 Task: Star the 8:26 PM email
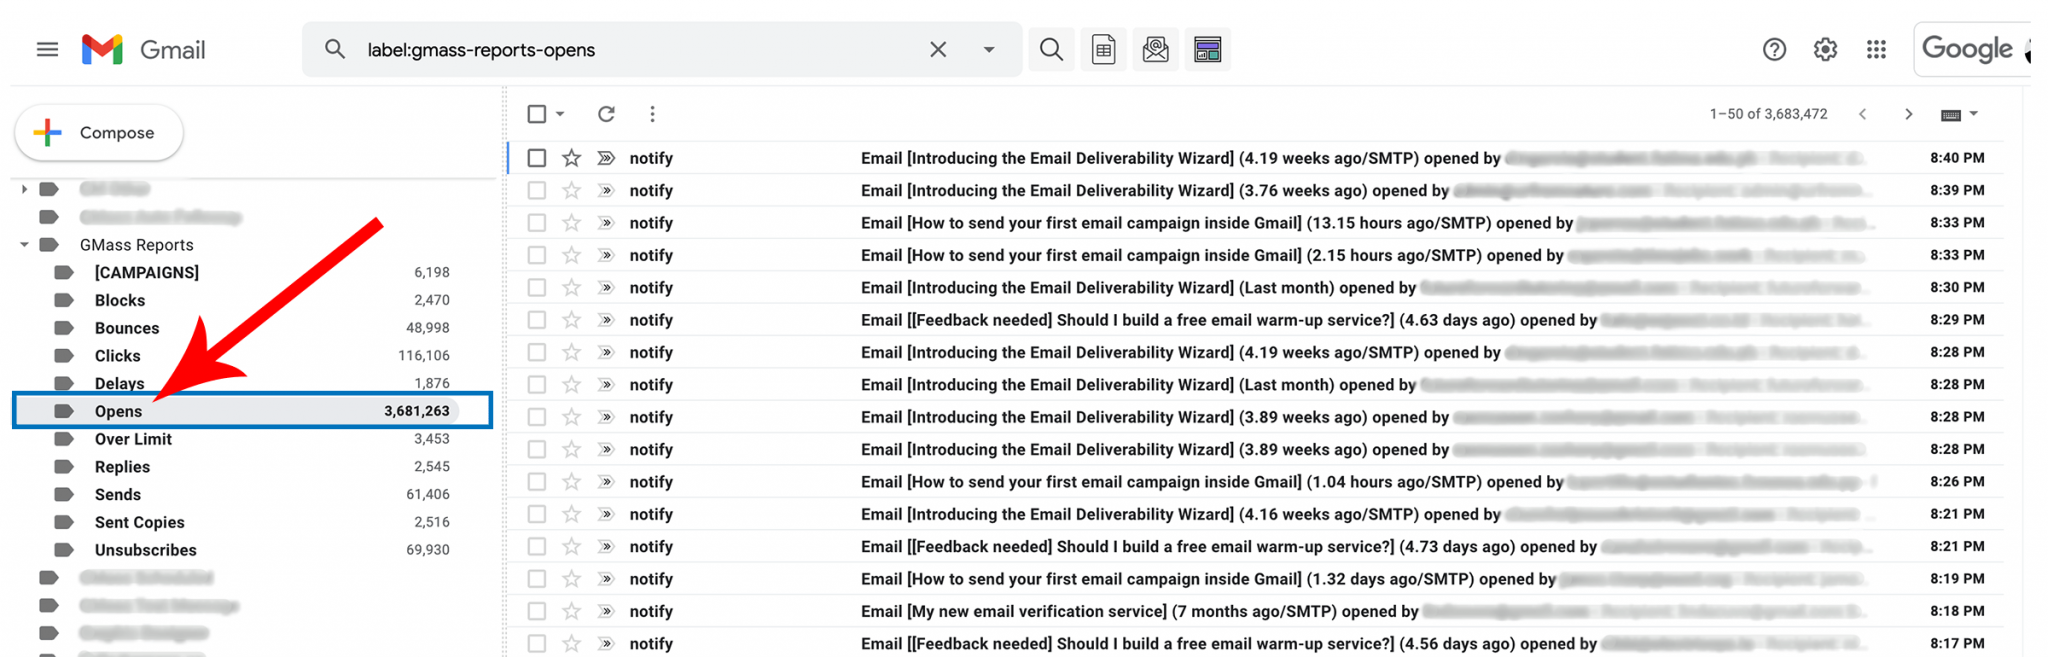click(x=571, y=482)
